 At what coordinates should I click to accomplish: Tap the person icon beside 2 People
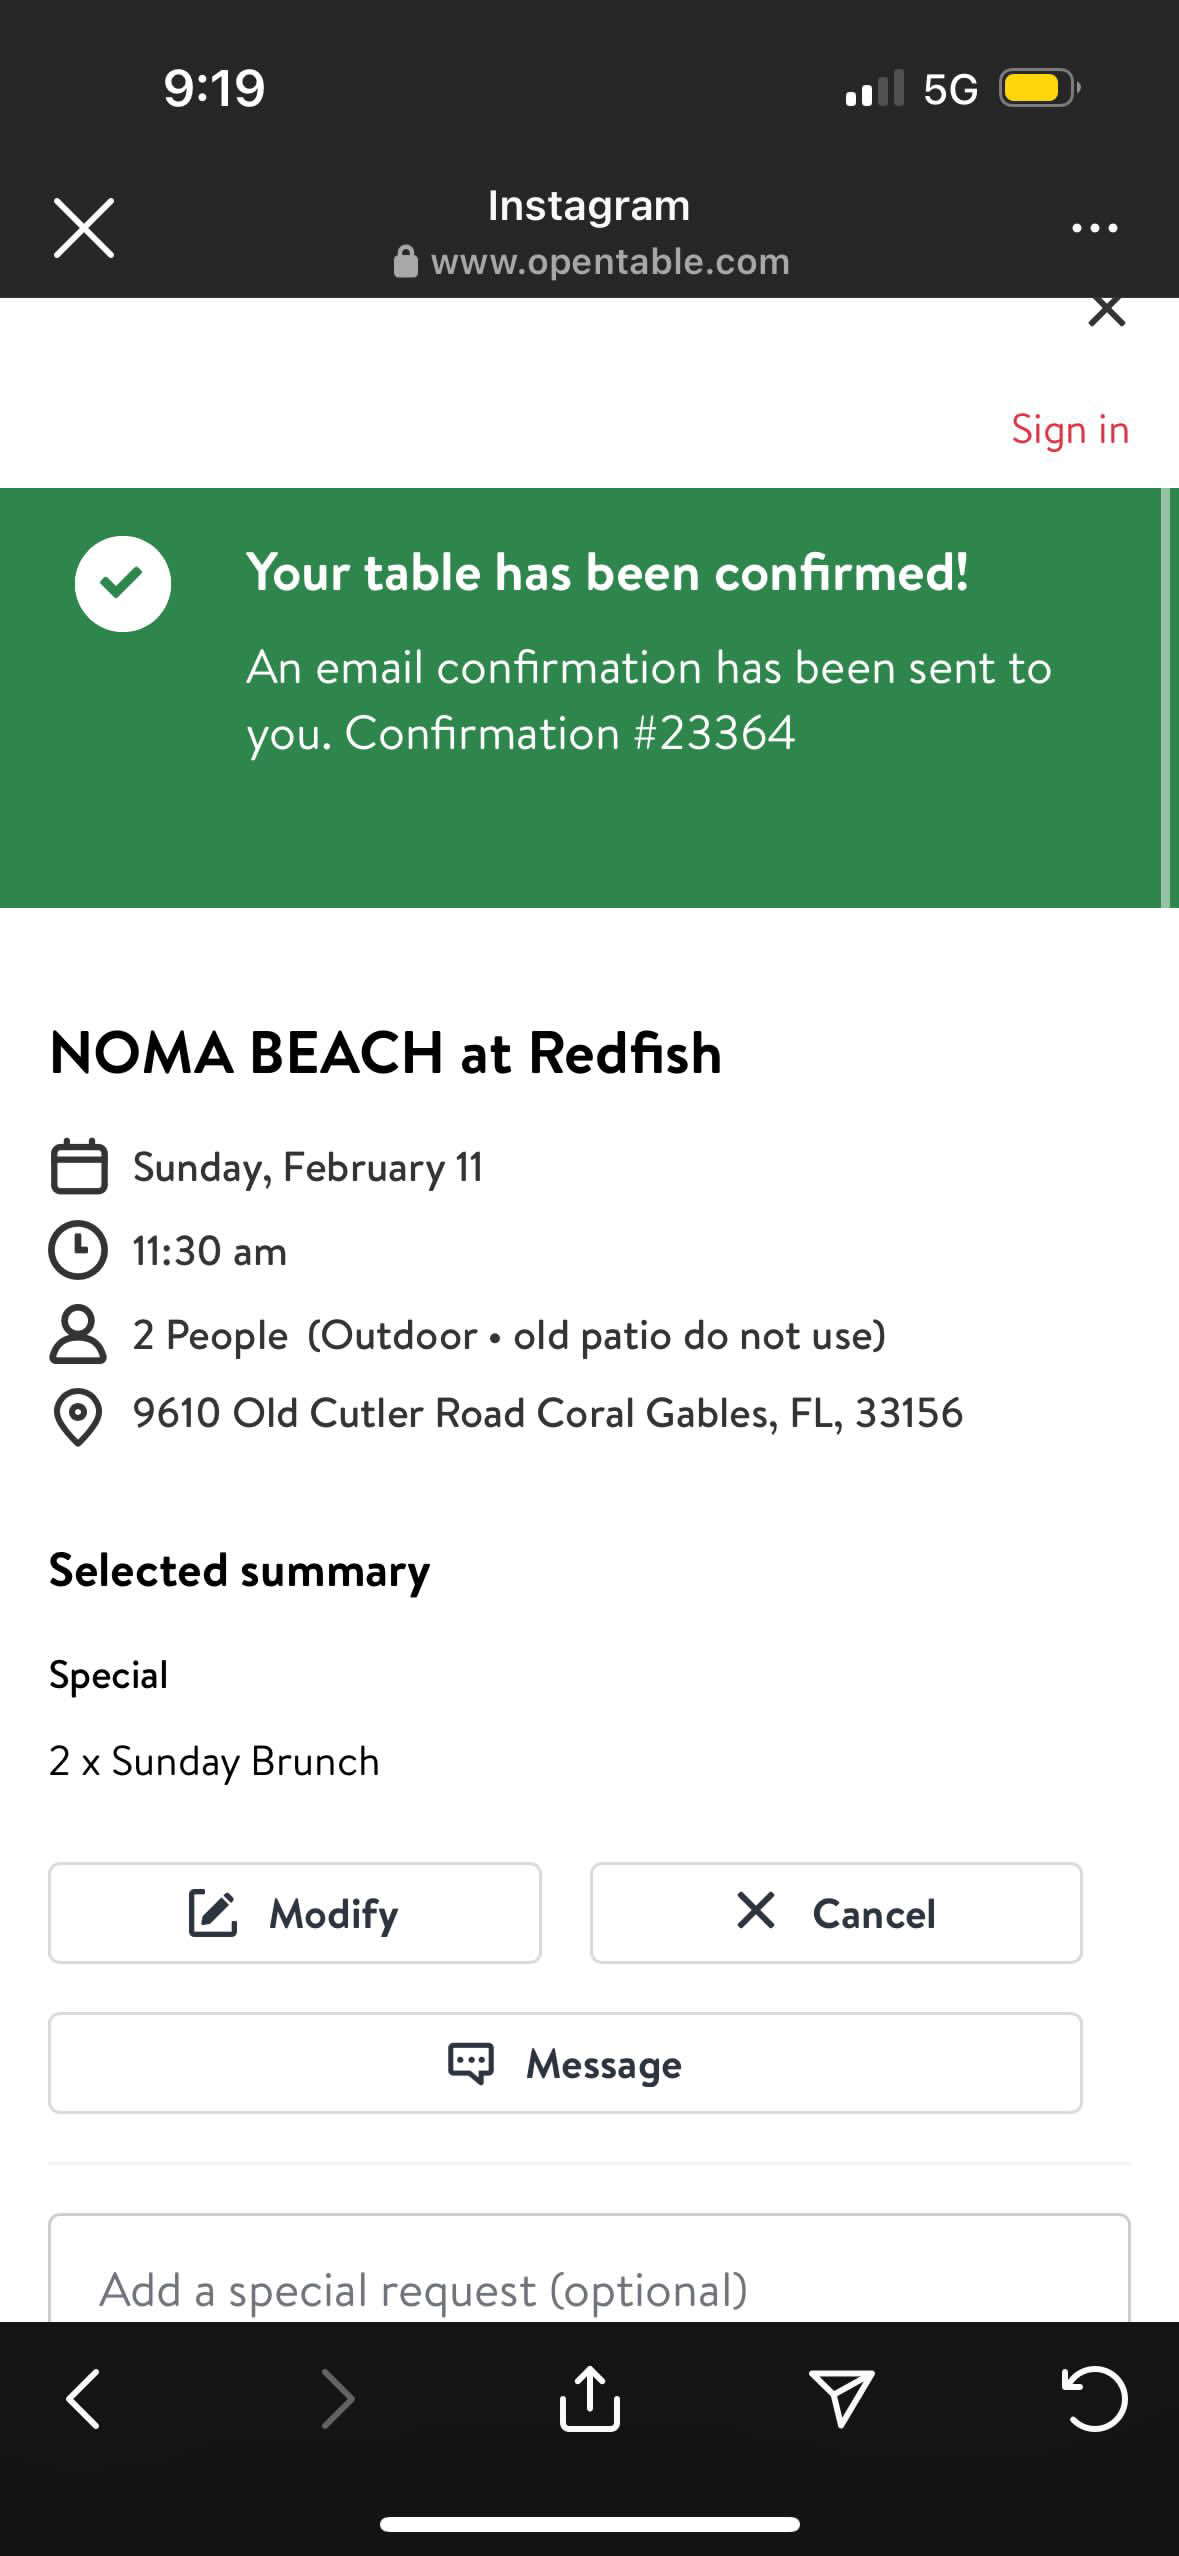pyautogui.click(x=78, y=1334)
